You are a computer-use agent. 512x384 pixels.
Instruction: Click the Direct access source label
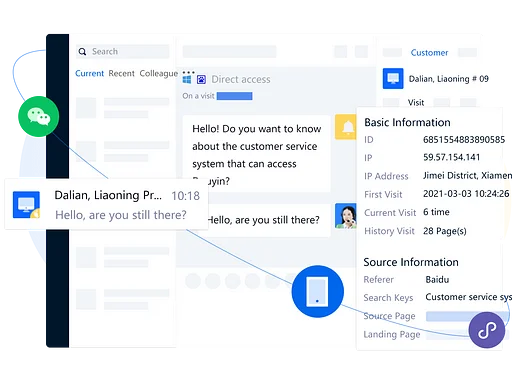241,79
